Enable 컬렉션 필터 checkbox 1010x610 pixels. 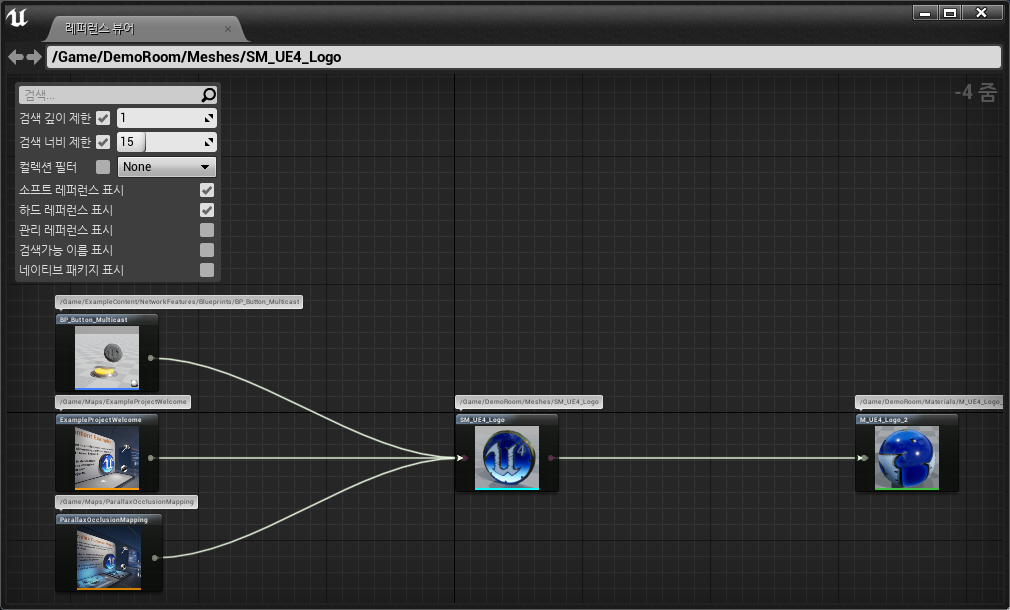pos(103,167)
